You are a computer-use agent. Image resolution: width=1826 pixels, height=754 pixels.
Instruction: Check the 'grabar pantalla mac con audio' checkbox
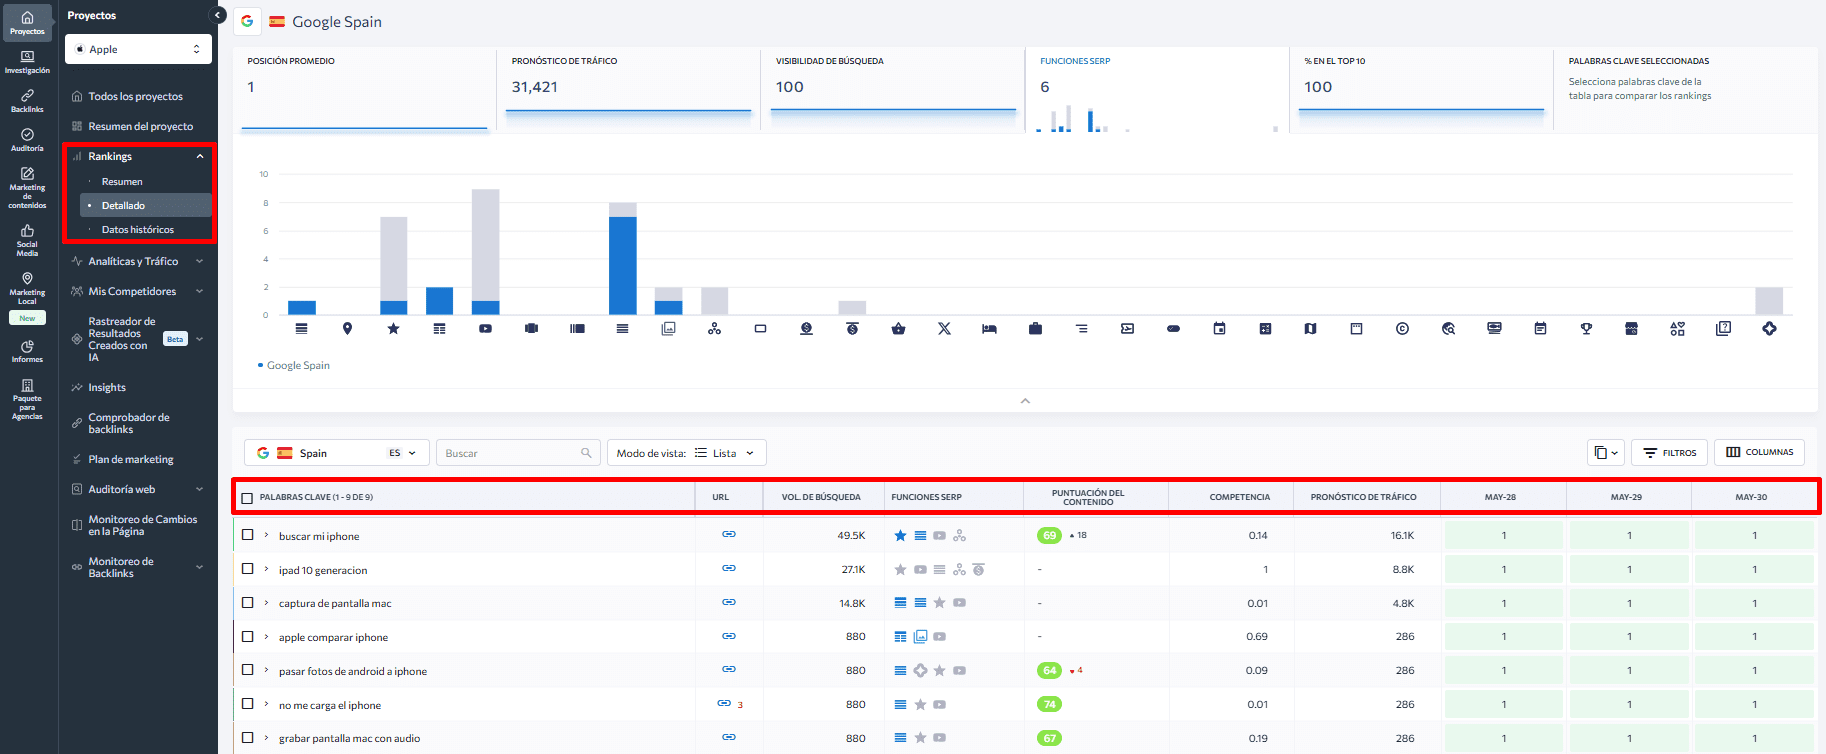[x=248, y=738]
